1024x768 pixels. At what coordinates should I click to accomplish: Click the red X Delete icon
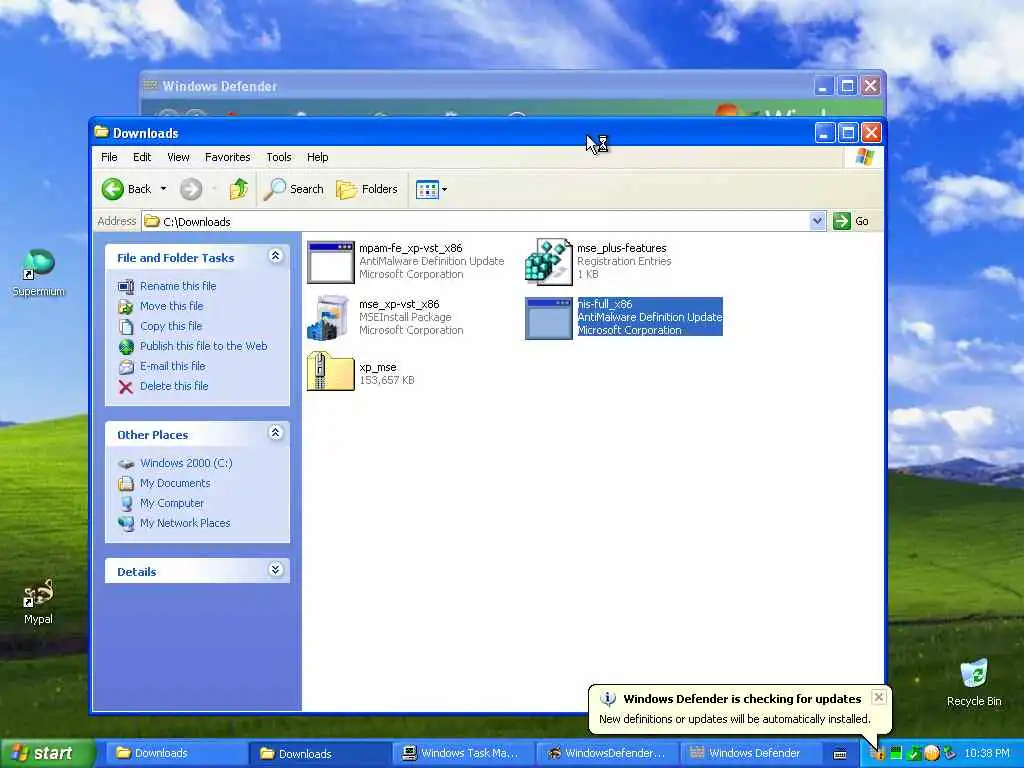pyautogui.click(x=126, y=387)
